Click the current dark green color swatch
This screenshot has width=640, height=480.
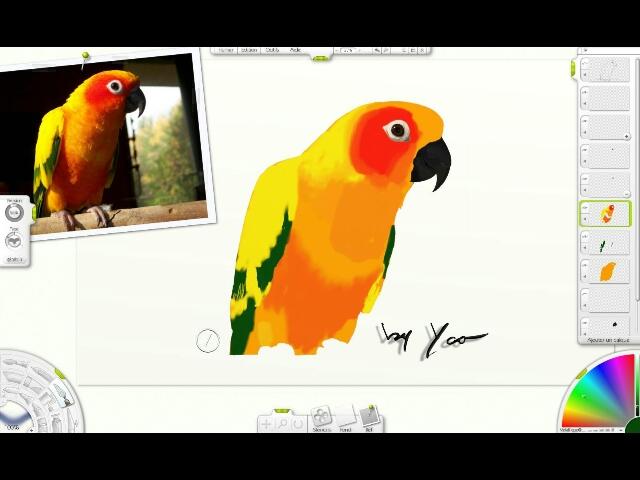(x=633, y=426)
